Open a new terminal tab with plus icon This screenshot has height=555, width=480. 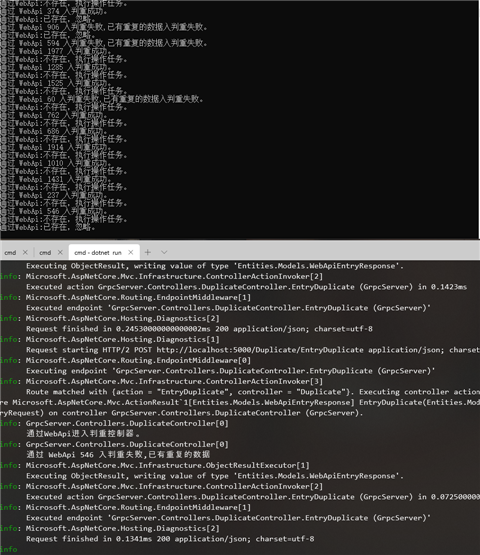[x=148, y=252]
